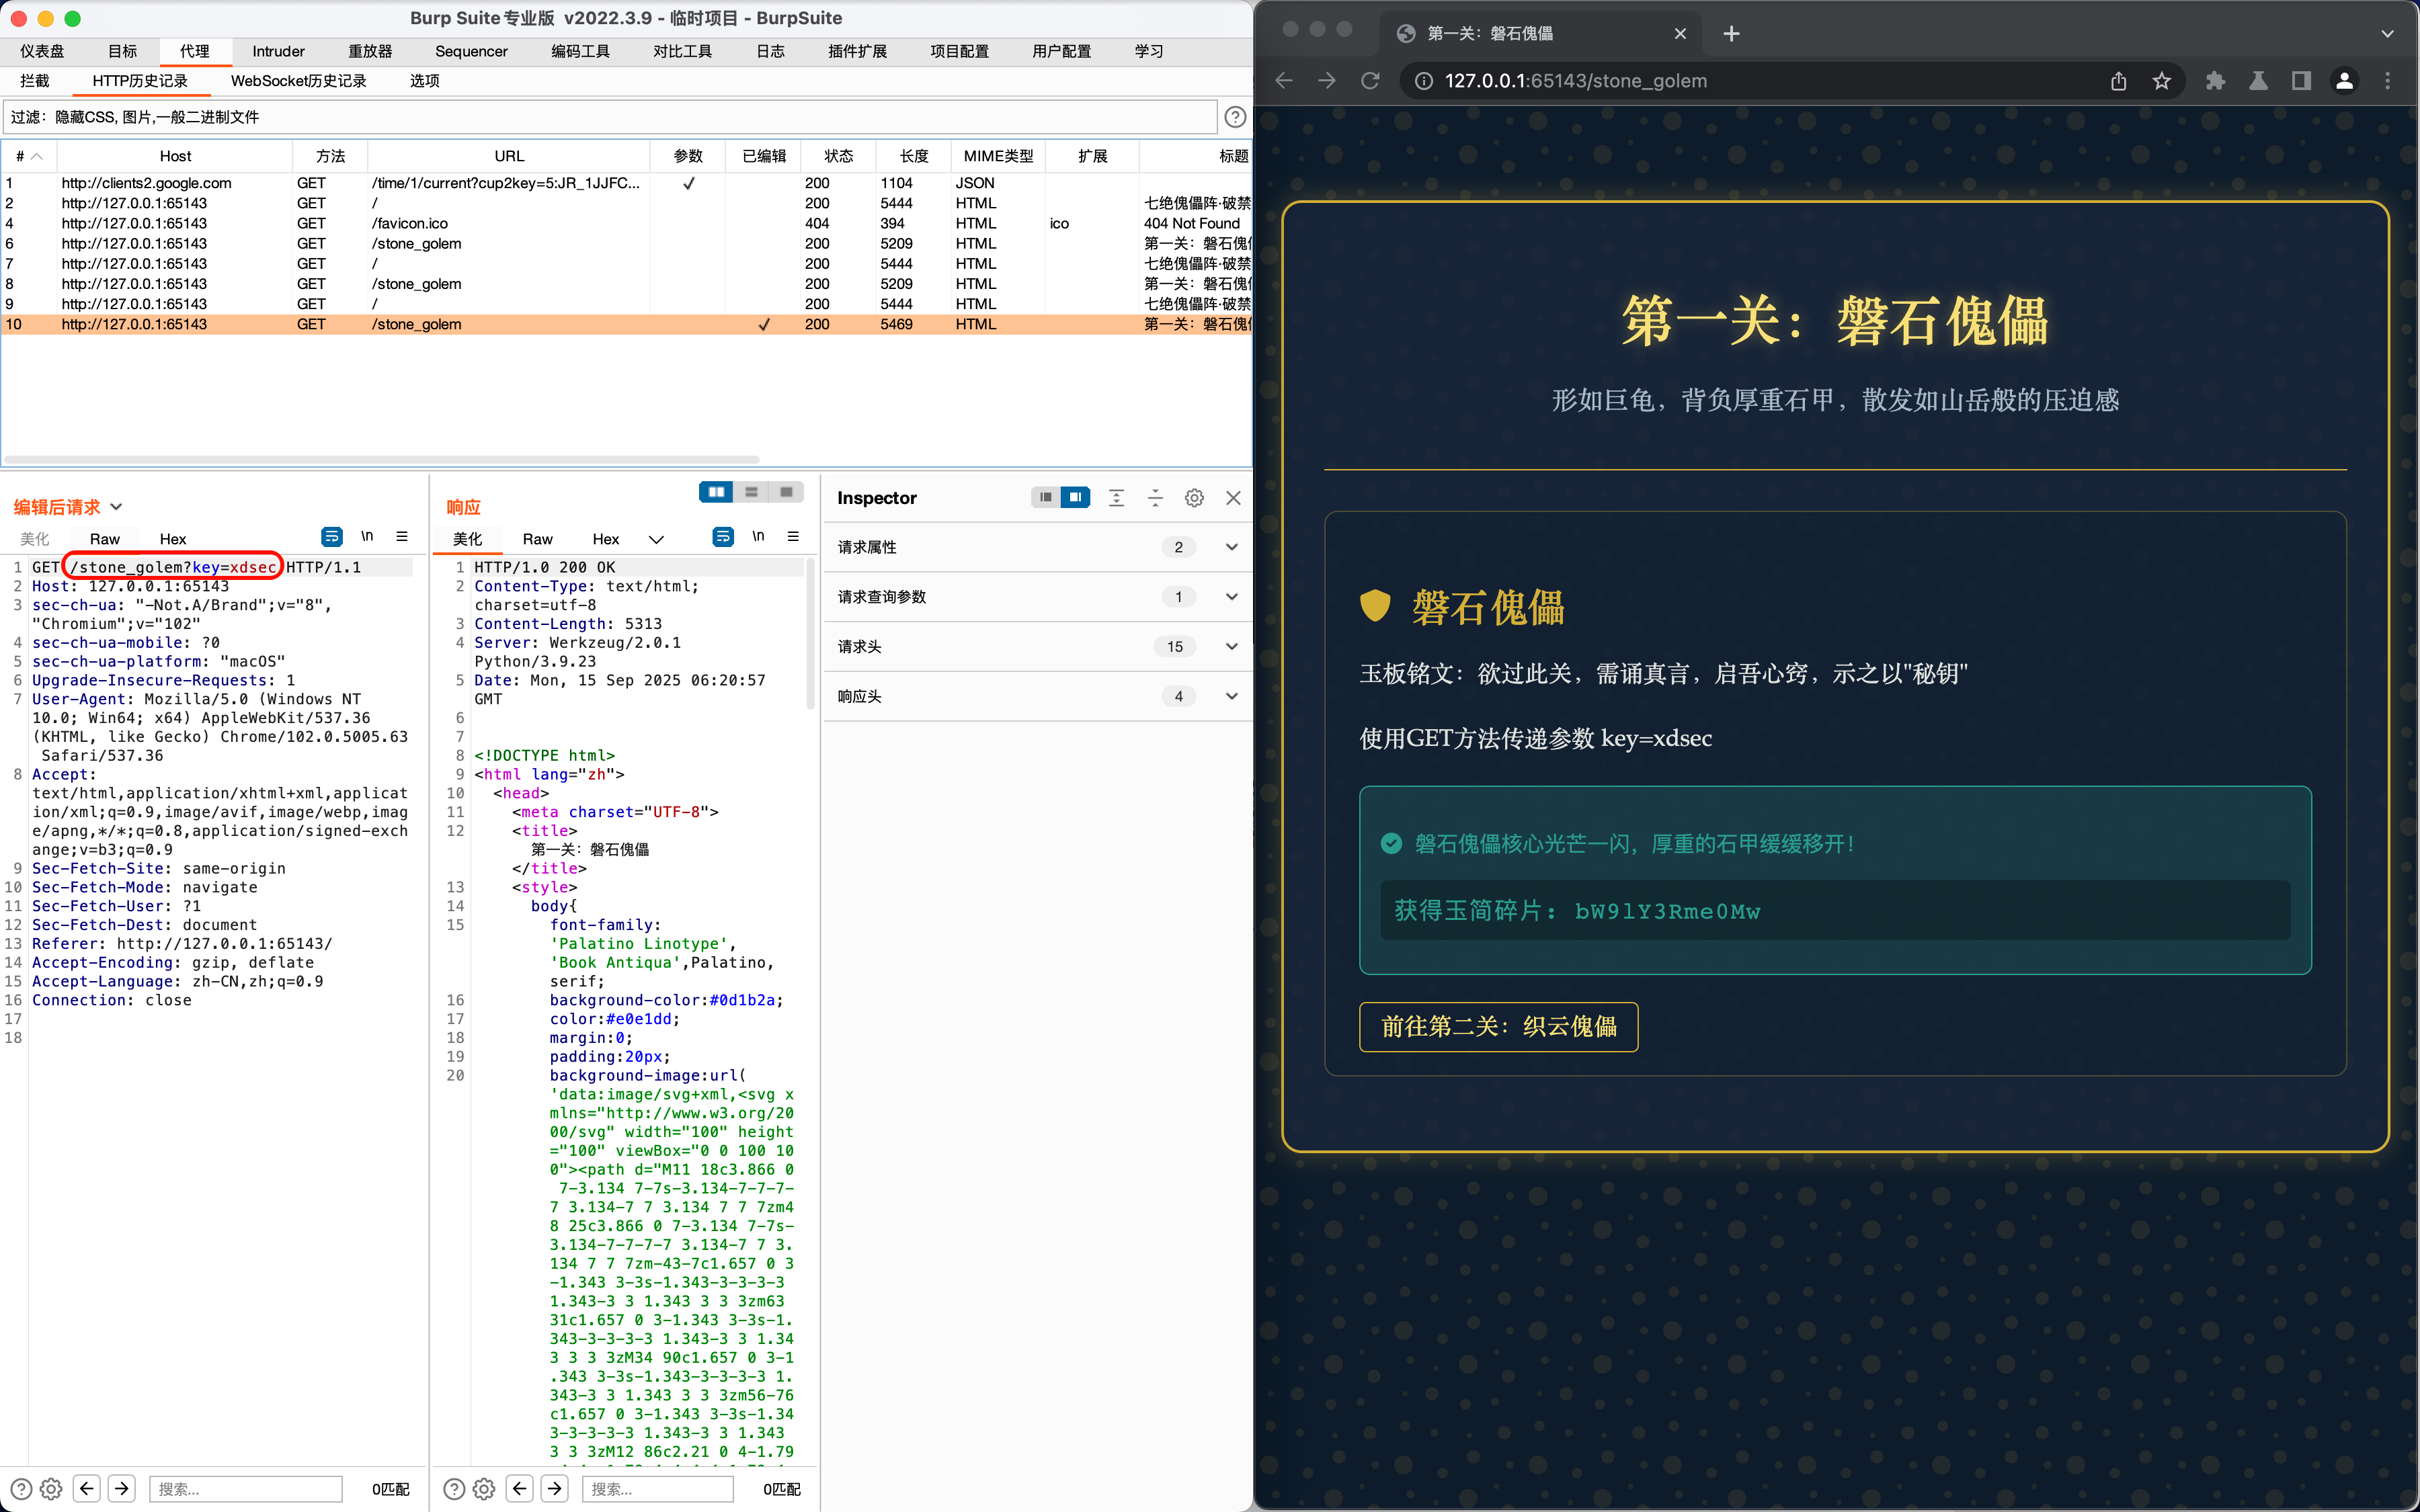Open the 编辑后请求 dropdown
This screenshot has width=2420, height=1512.
(116, 507)
